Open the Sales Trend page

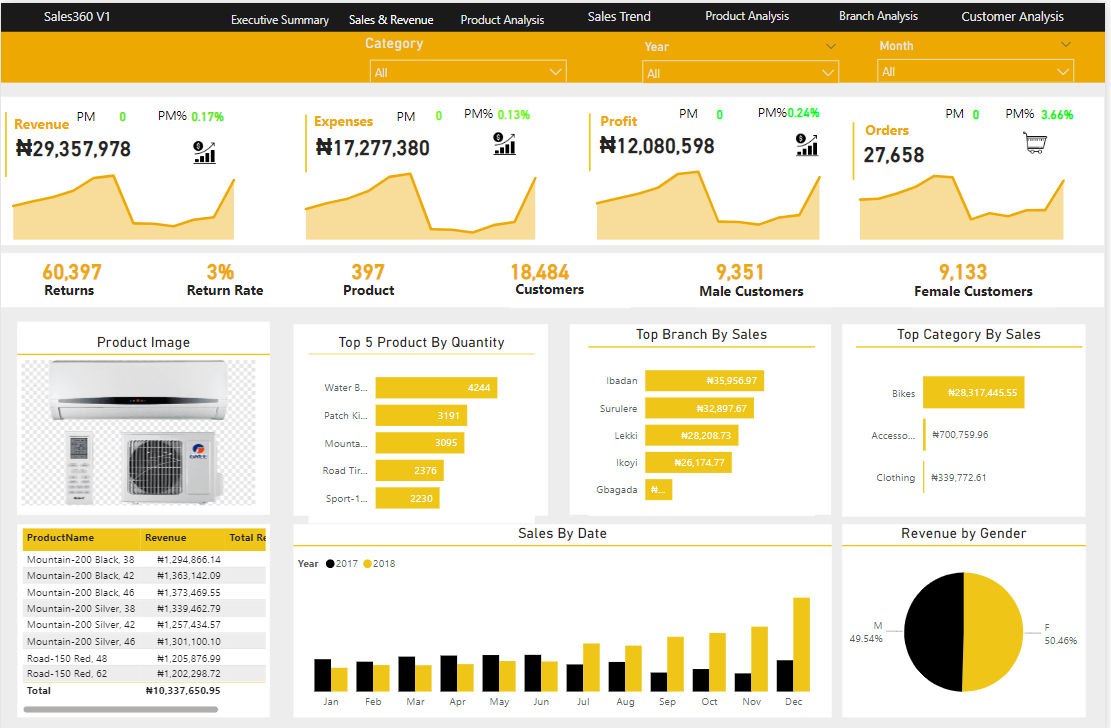(619, 17)
